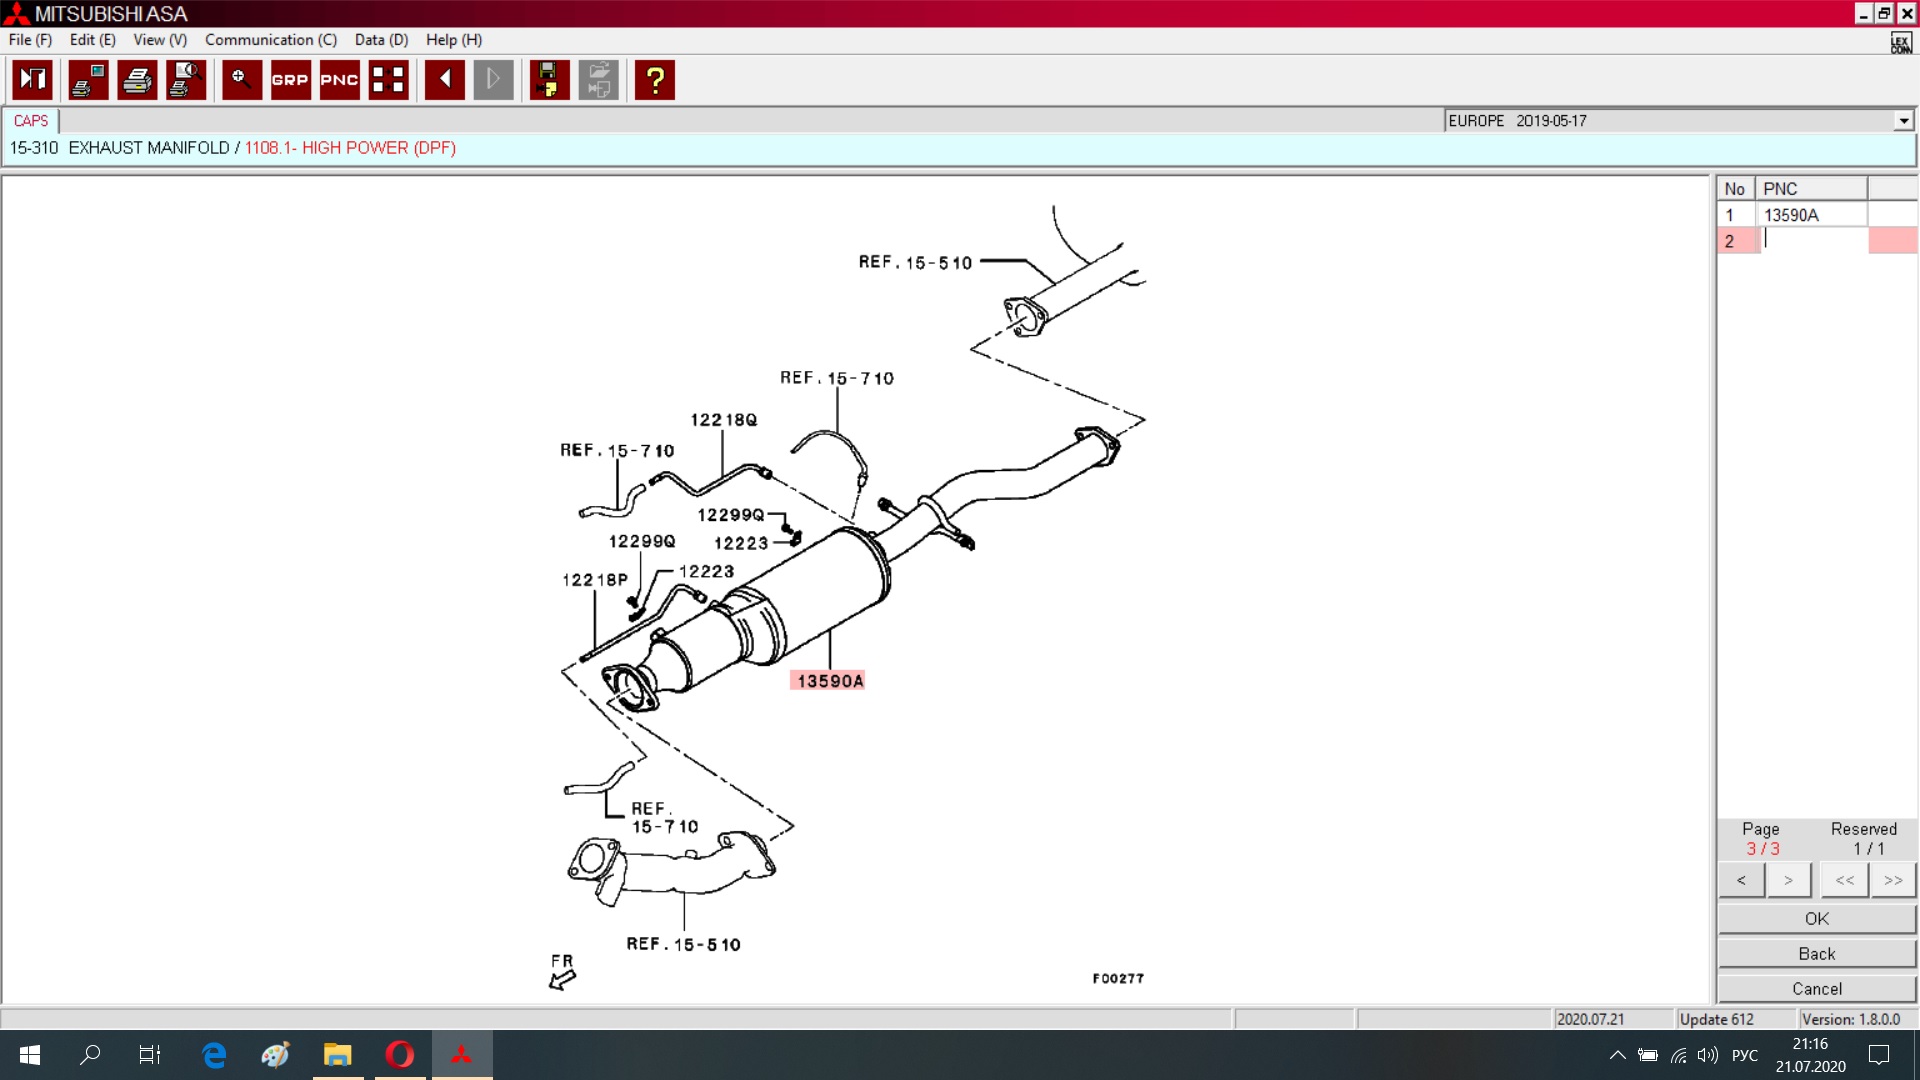Click the PNC input field in row 2
This screenshot has height=1080, width=1920.
[1811, 241]
